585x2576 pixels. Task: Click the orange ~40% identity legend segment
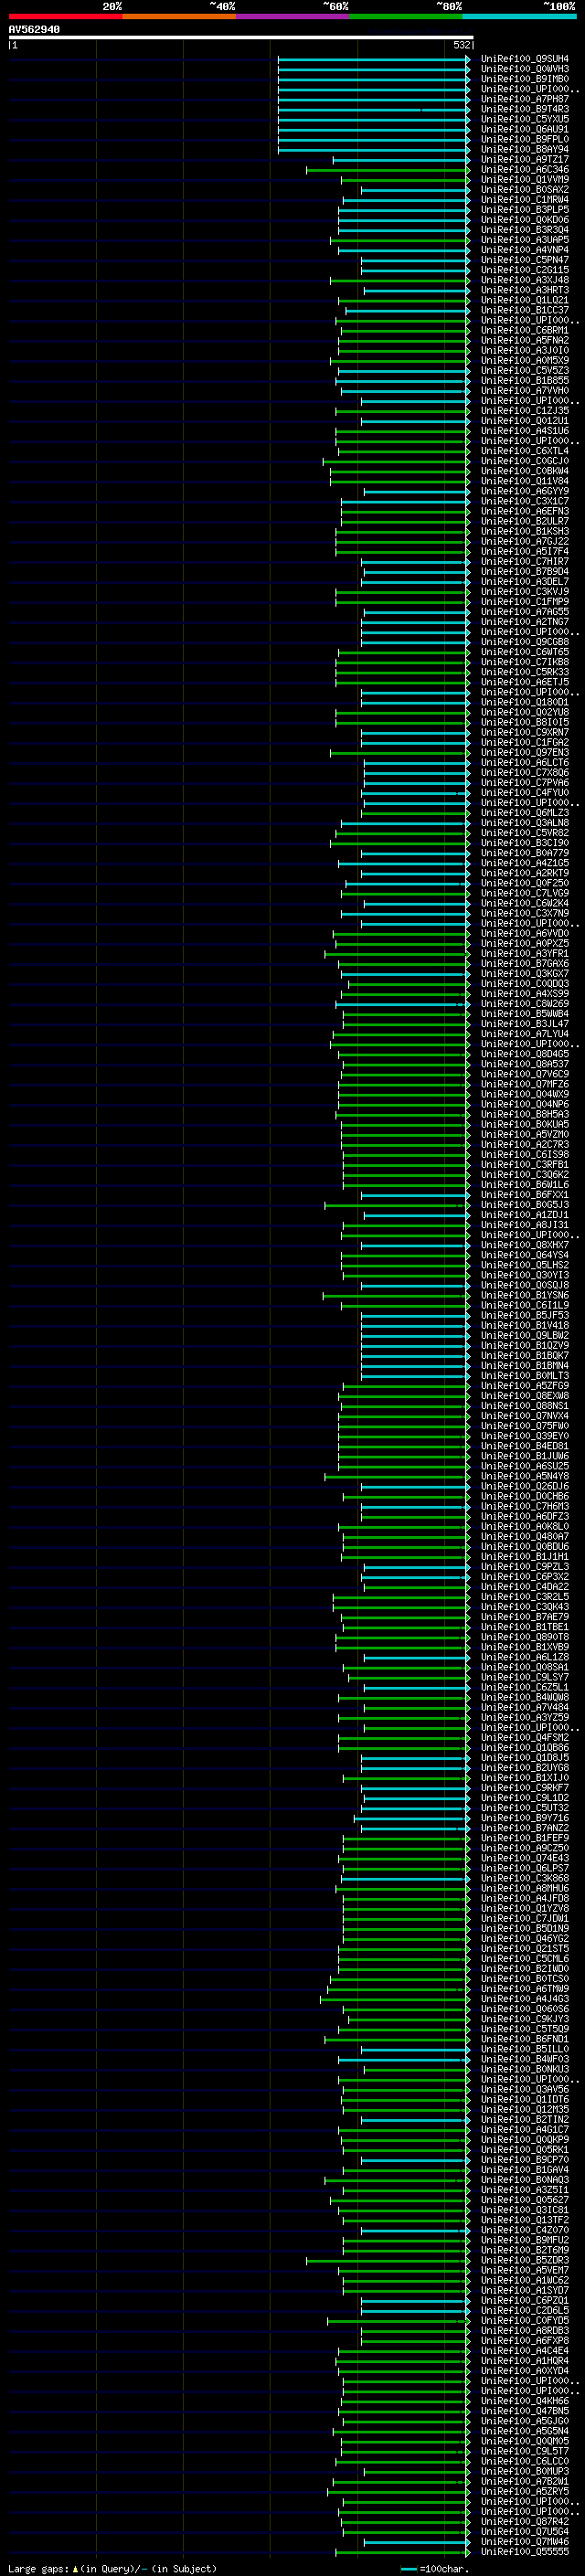click(x=179, y=16)
